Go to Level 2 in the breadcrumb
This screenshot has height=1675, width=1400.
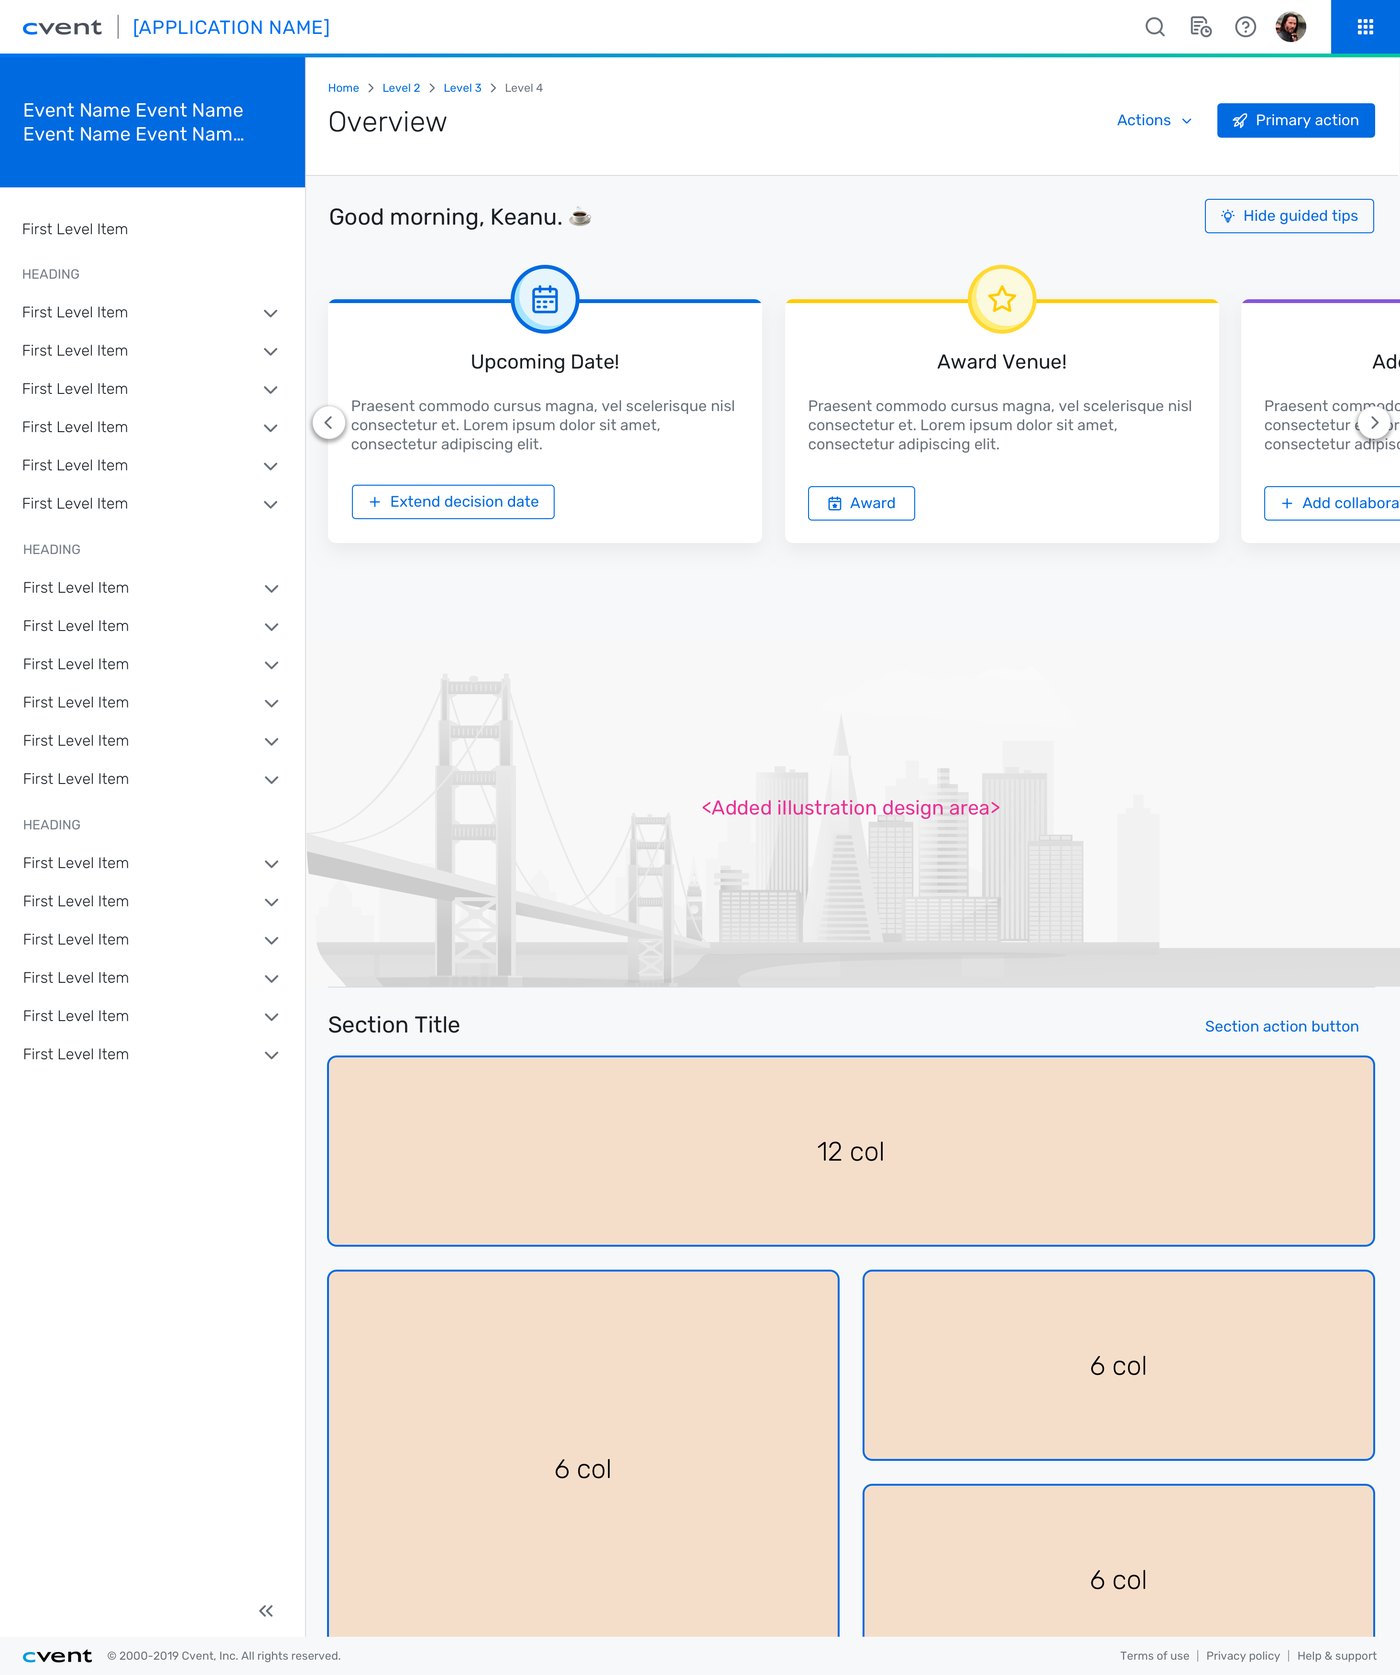click(401, 88)
